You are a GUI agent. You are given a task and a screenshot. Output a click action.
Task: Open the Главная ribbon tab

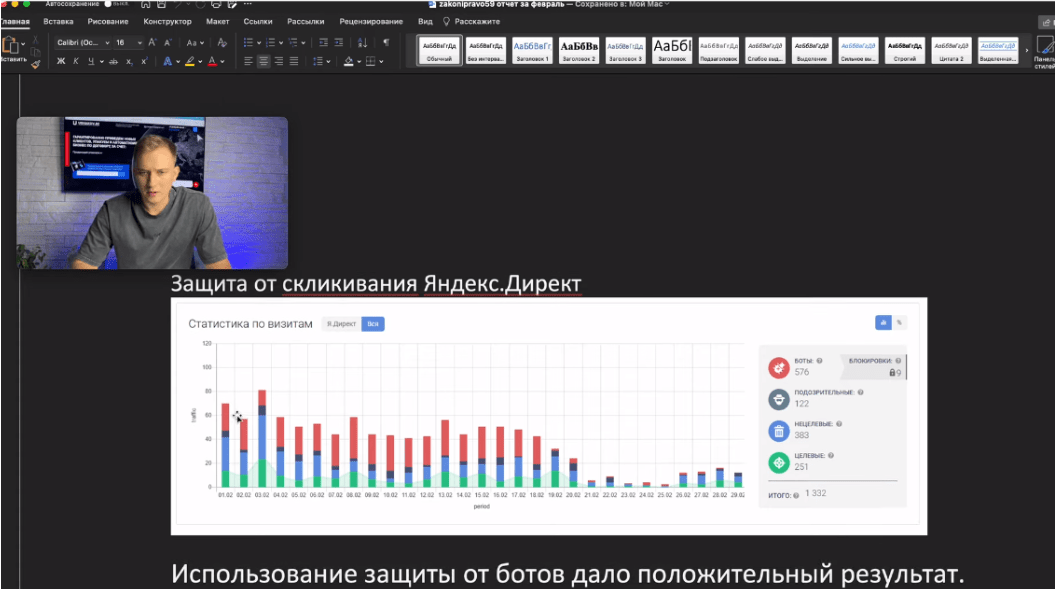[15, 22]
